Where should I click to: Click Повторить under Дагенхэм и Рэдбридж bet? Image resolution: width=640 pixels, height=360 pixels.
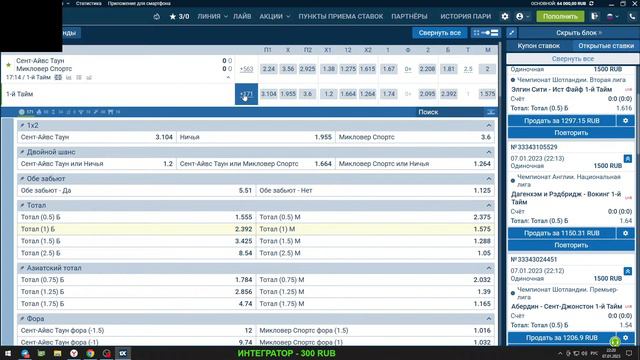pyautogui.click(x=571, y=245)
